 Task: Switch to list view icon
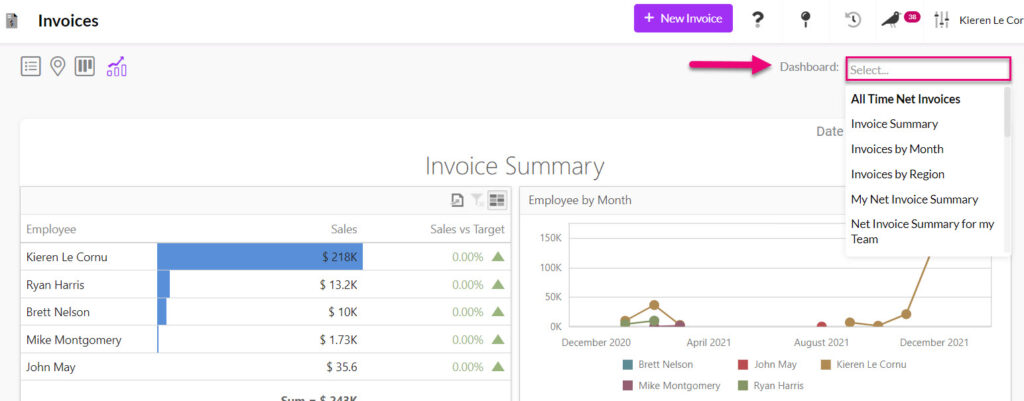31,66
